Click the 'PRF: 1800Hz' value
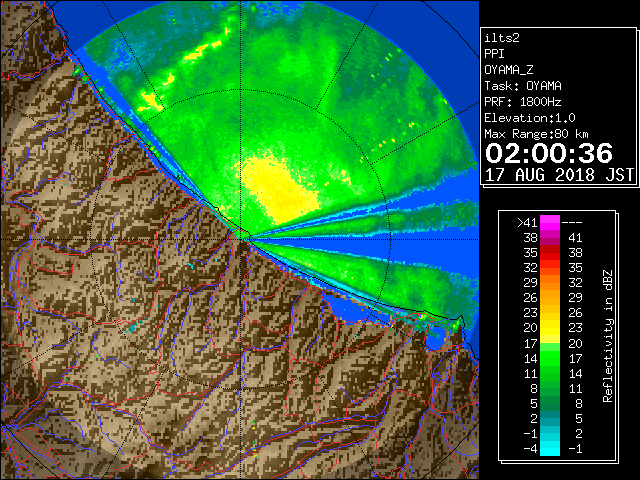640x480 pixels. pyautogui.click(x=523, y=102)
